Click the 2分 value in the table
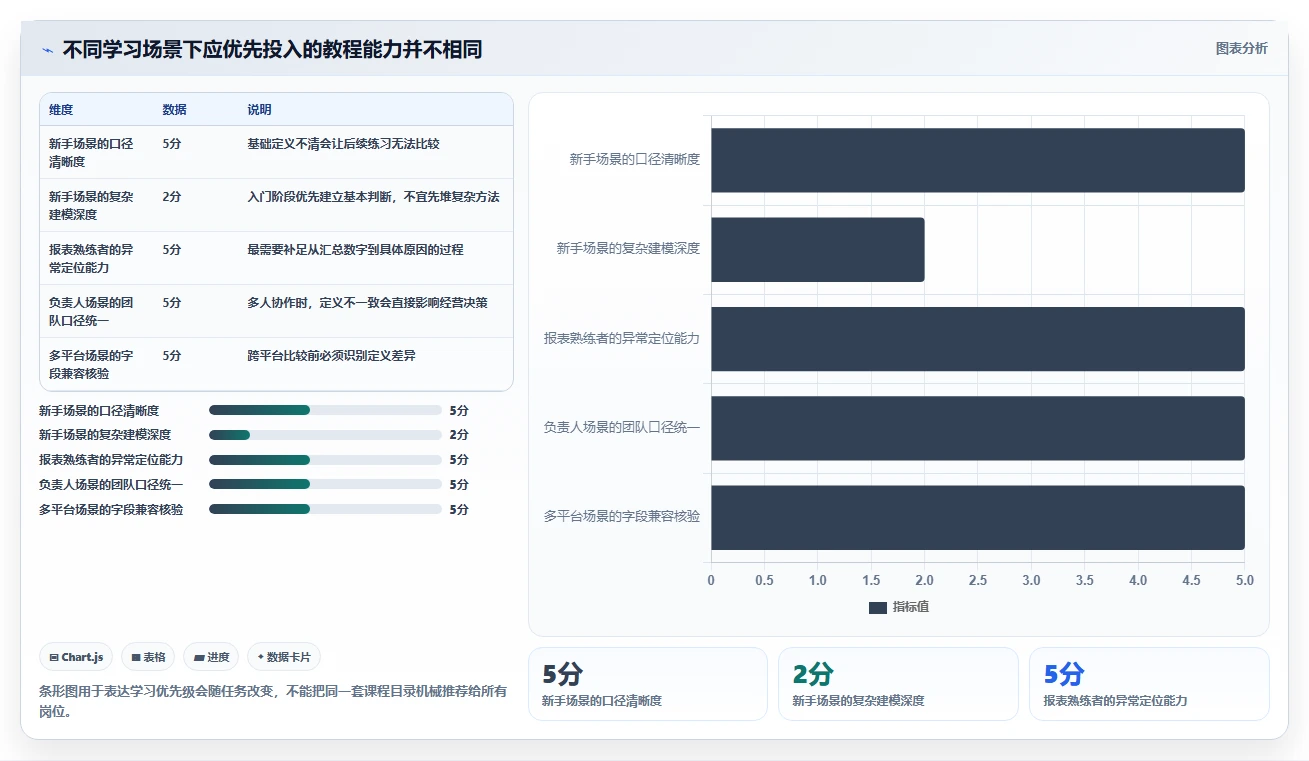The image size is (1309, 761). coord(171,197)
